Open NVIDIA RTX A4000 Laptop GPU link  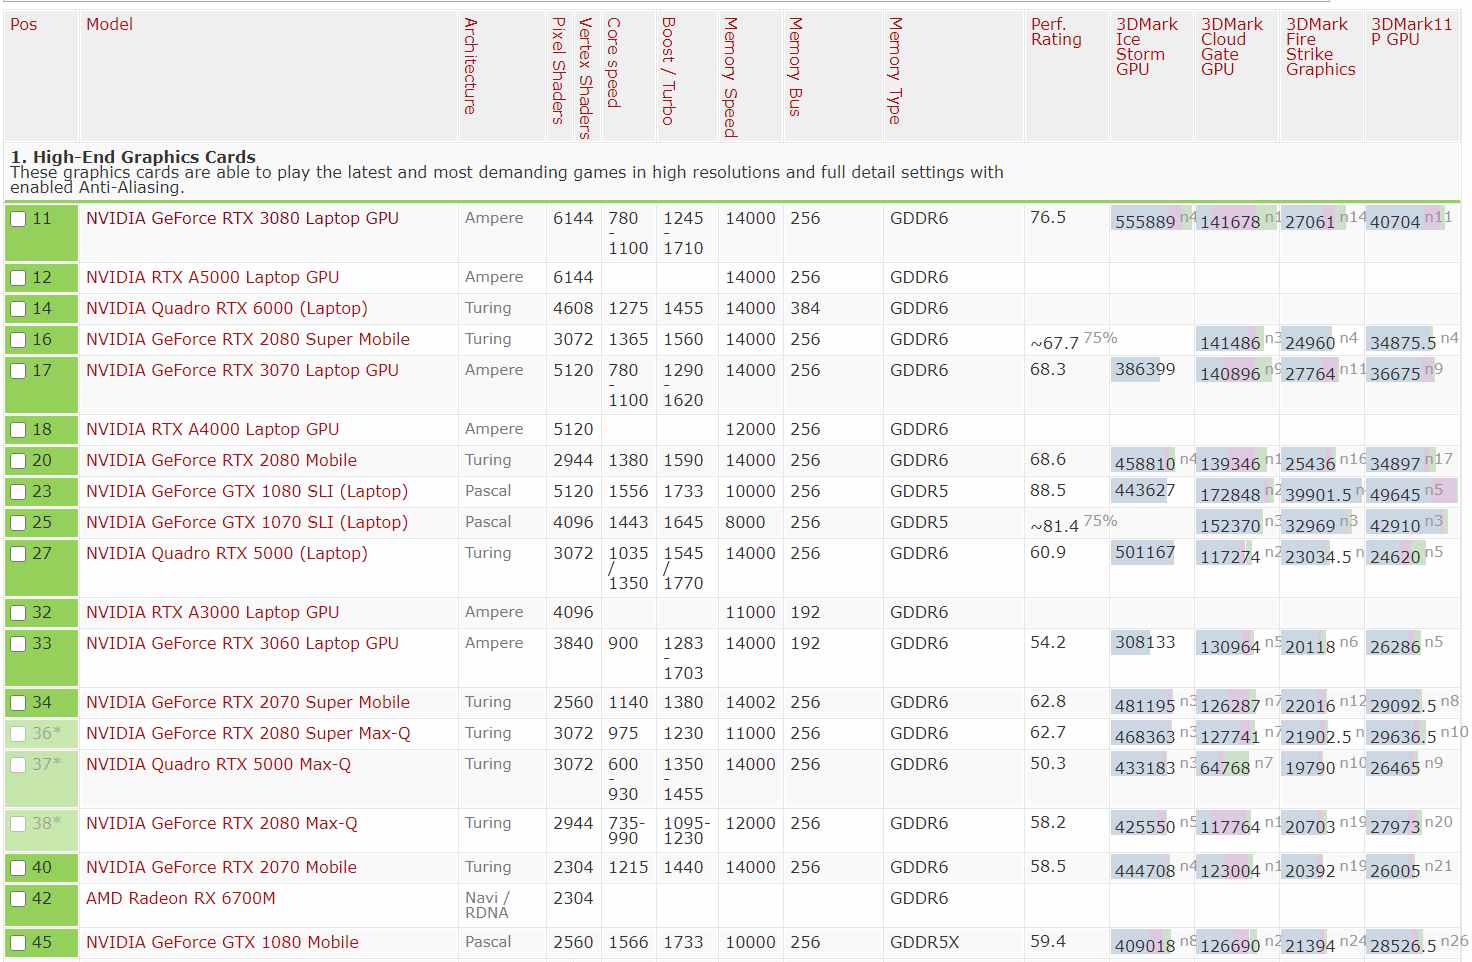(x=212, y=429)
